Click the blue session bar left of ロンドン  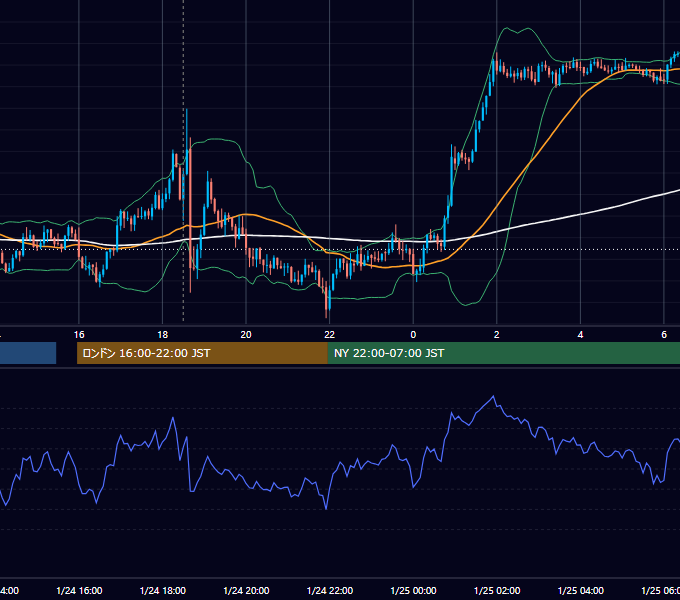(x=28, y=353)
